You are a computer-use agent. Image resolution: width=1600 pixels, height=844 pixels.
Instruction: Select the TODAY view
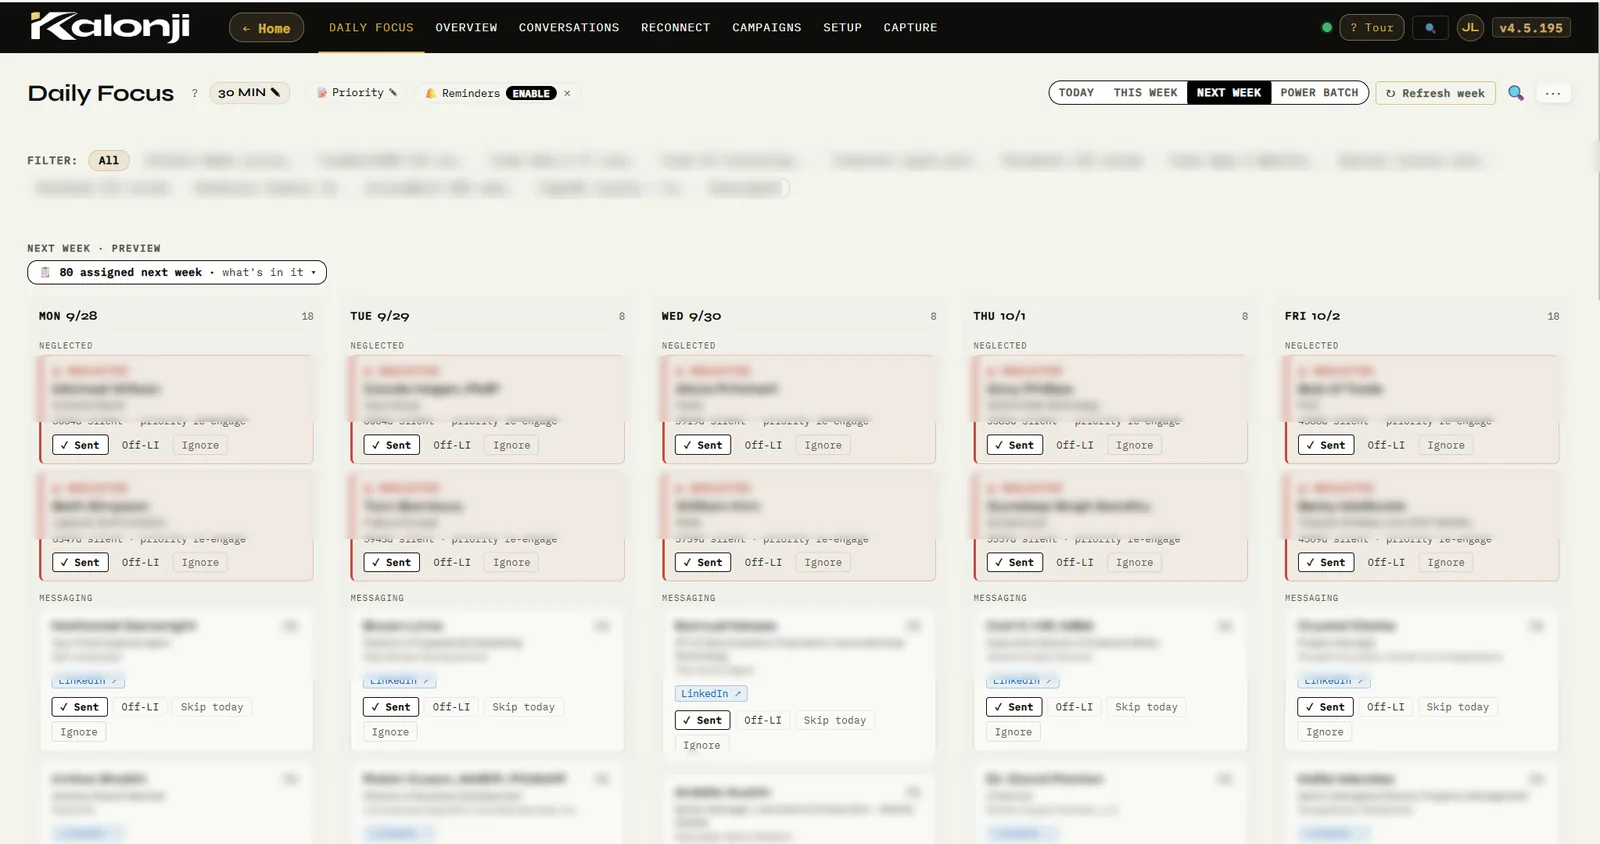(1076, 93)
